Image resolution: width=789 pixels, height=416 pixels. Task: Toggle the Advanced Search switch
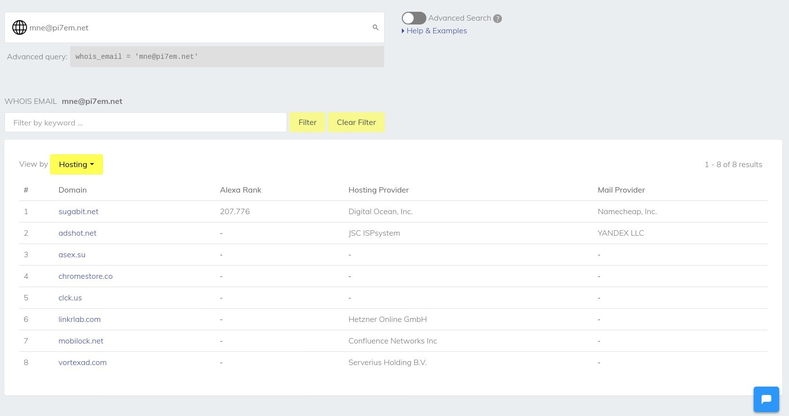[x=414, y=18]
